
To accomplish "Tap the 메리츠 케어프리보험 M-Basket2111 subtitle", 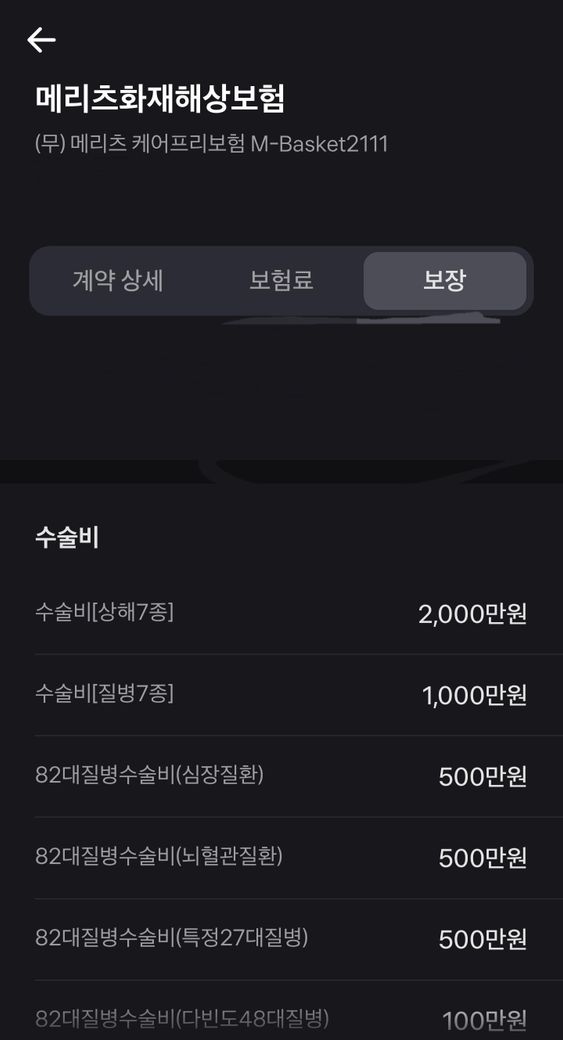I will (211, 144).
